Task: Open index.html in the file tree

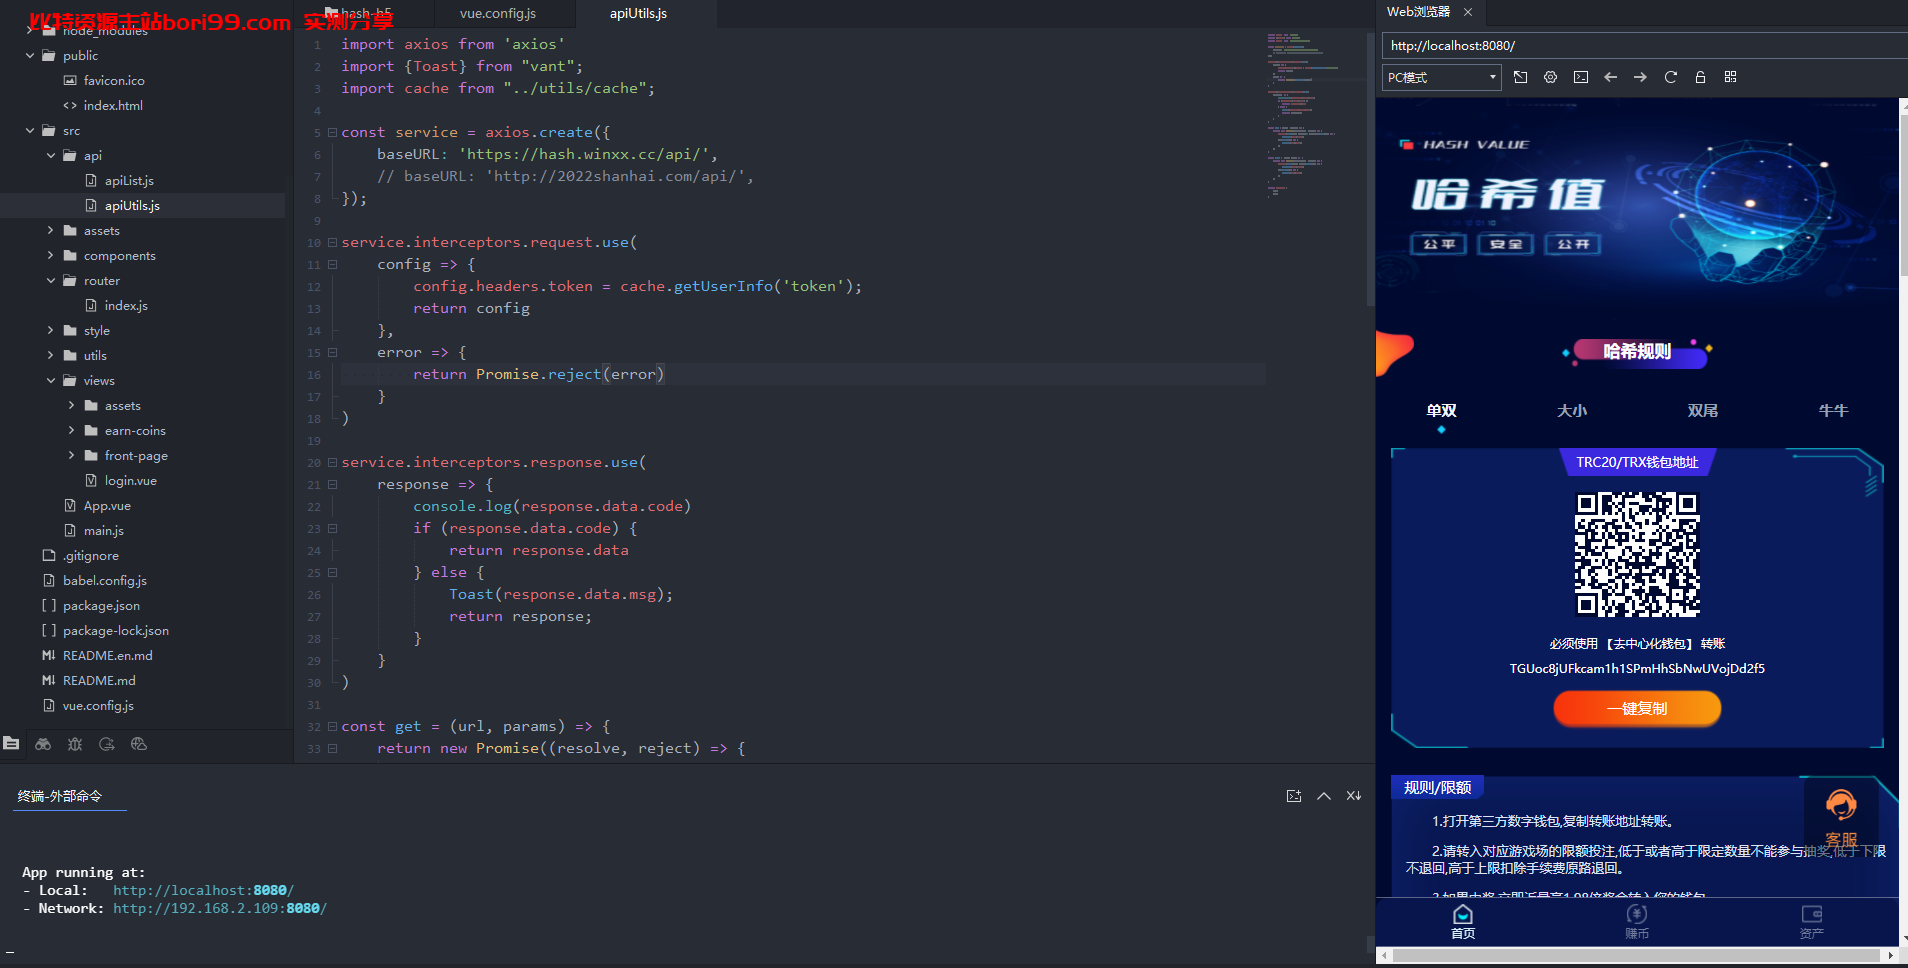Action: pos(113,105)
